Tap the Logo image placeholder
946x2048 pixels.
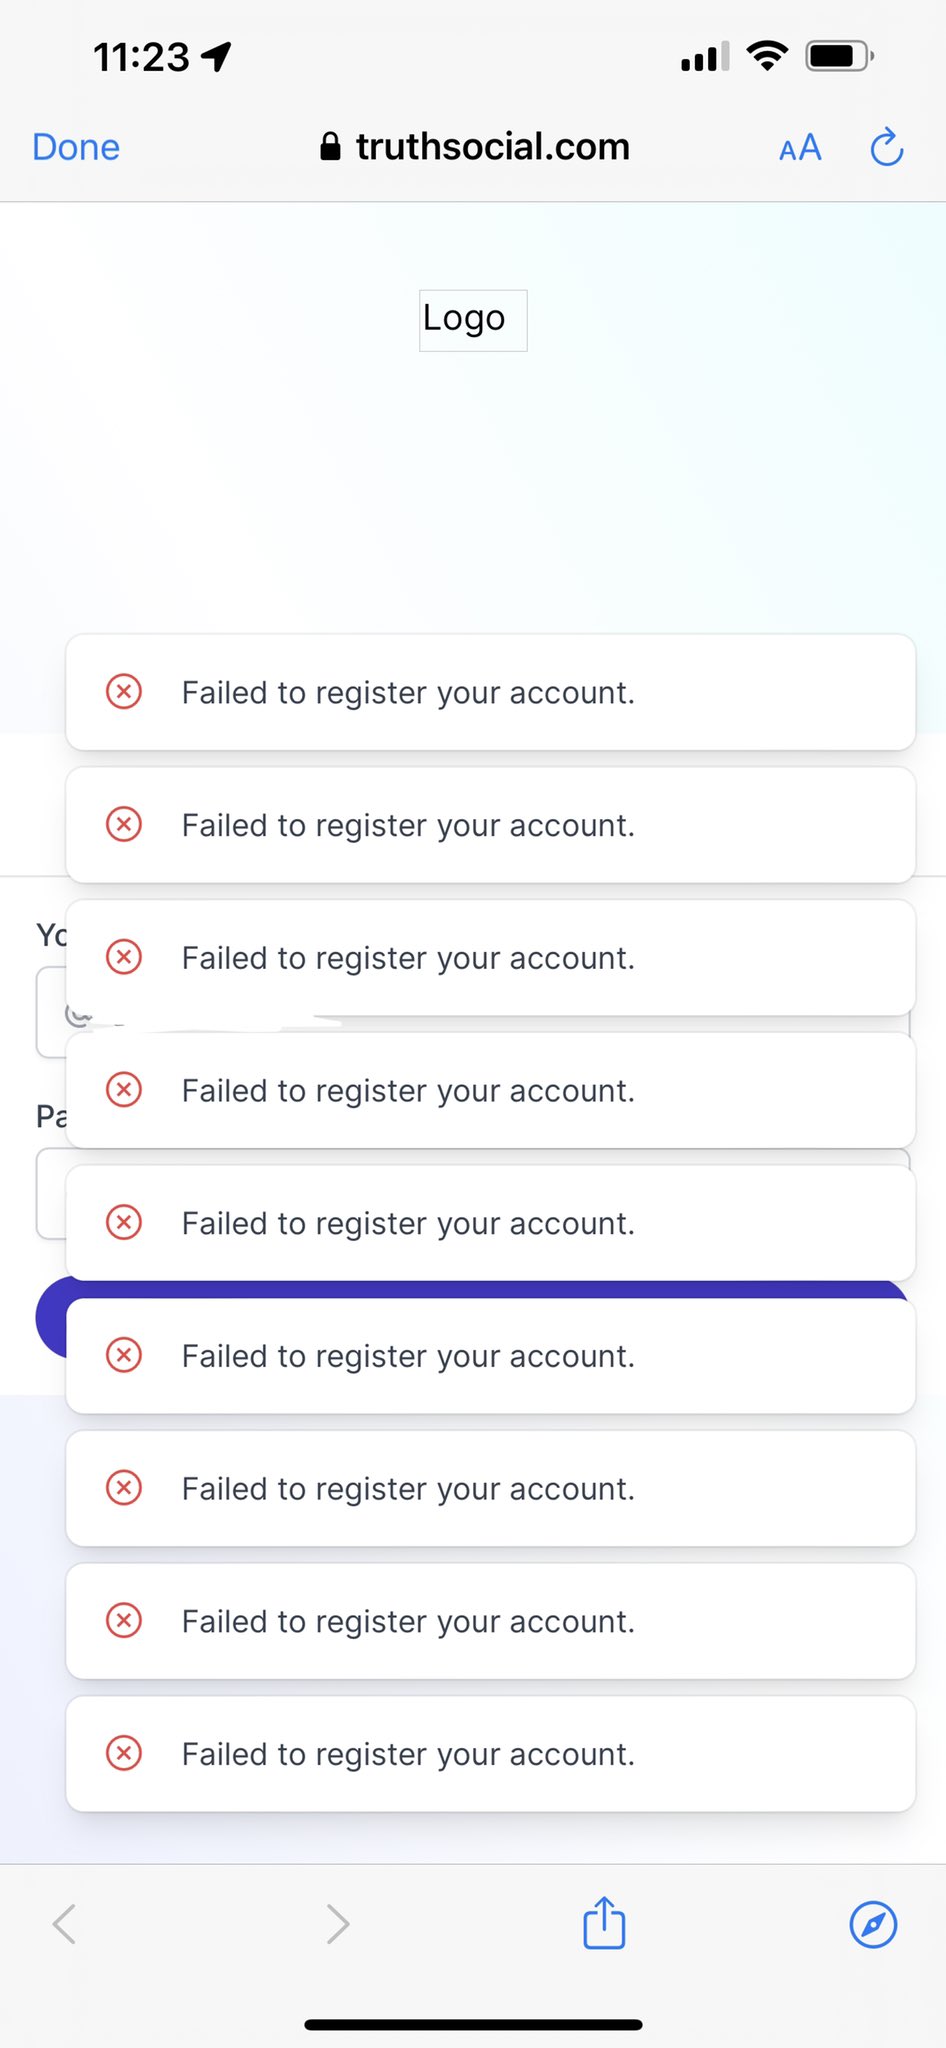[472, 320]
